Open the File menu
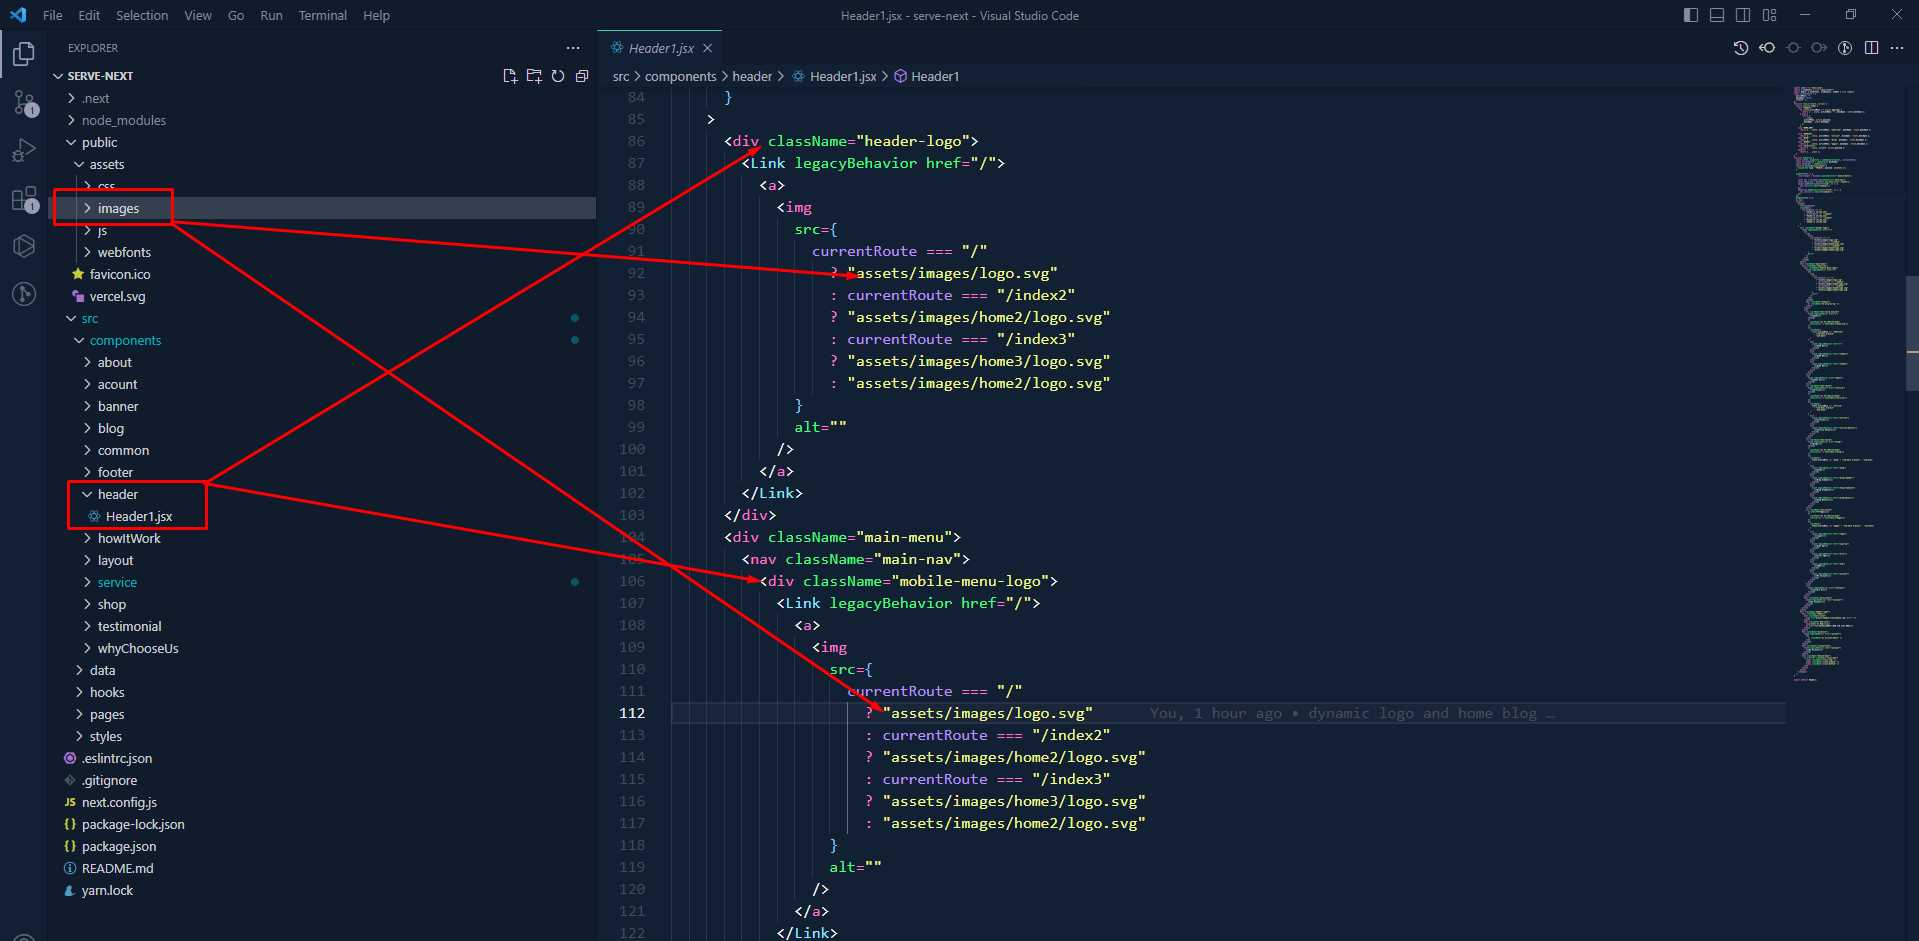This screenshot has width=1919, height=941. (53, 15)
